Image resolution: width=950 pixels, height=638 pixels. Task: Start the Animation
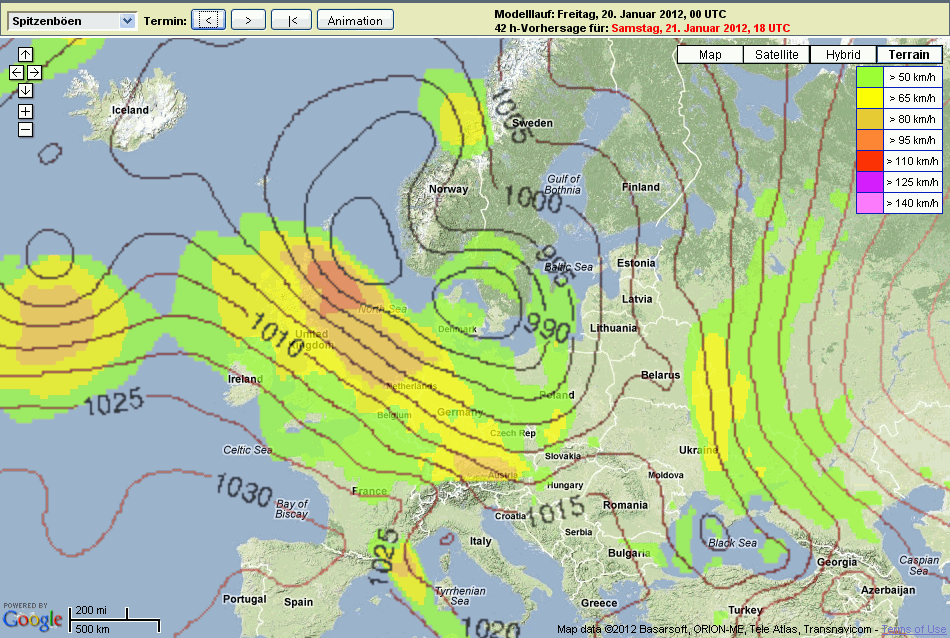click(355, 20)
